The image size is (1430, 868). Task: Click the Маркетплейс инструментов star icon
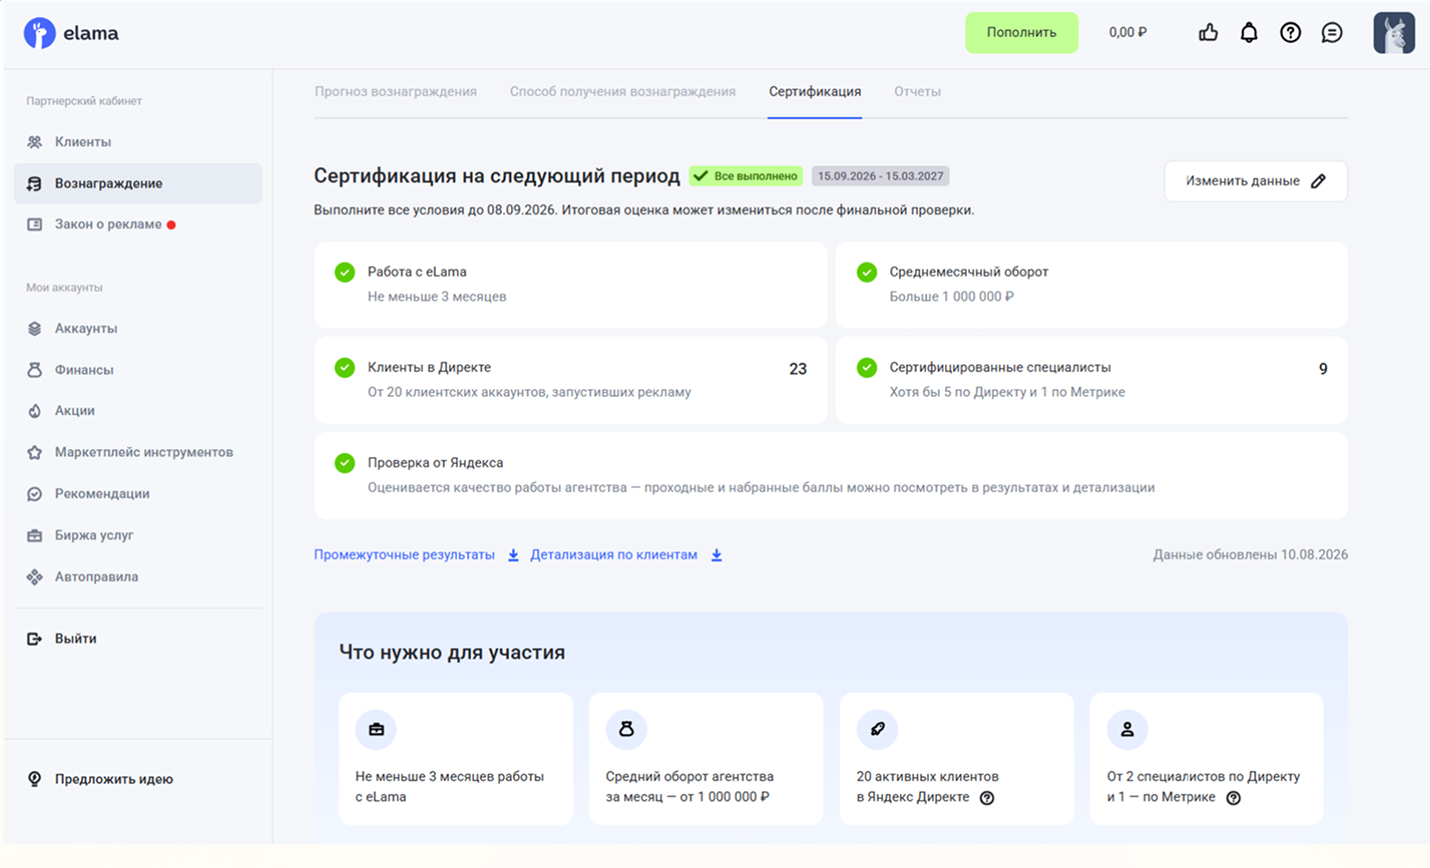click(x=34, y=452)
